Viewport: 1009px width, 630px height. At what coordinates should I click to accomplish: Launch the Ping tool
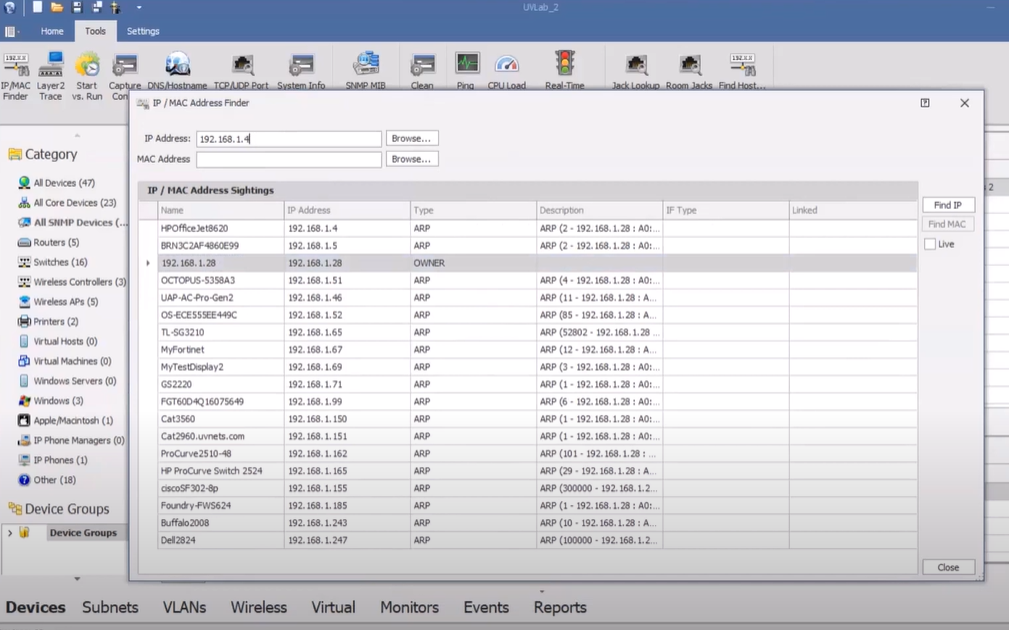pos(466,71)
